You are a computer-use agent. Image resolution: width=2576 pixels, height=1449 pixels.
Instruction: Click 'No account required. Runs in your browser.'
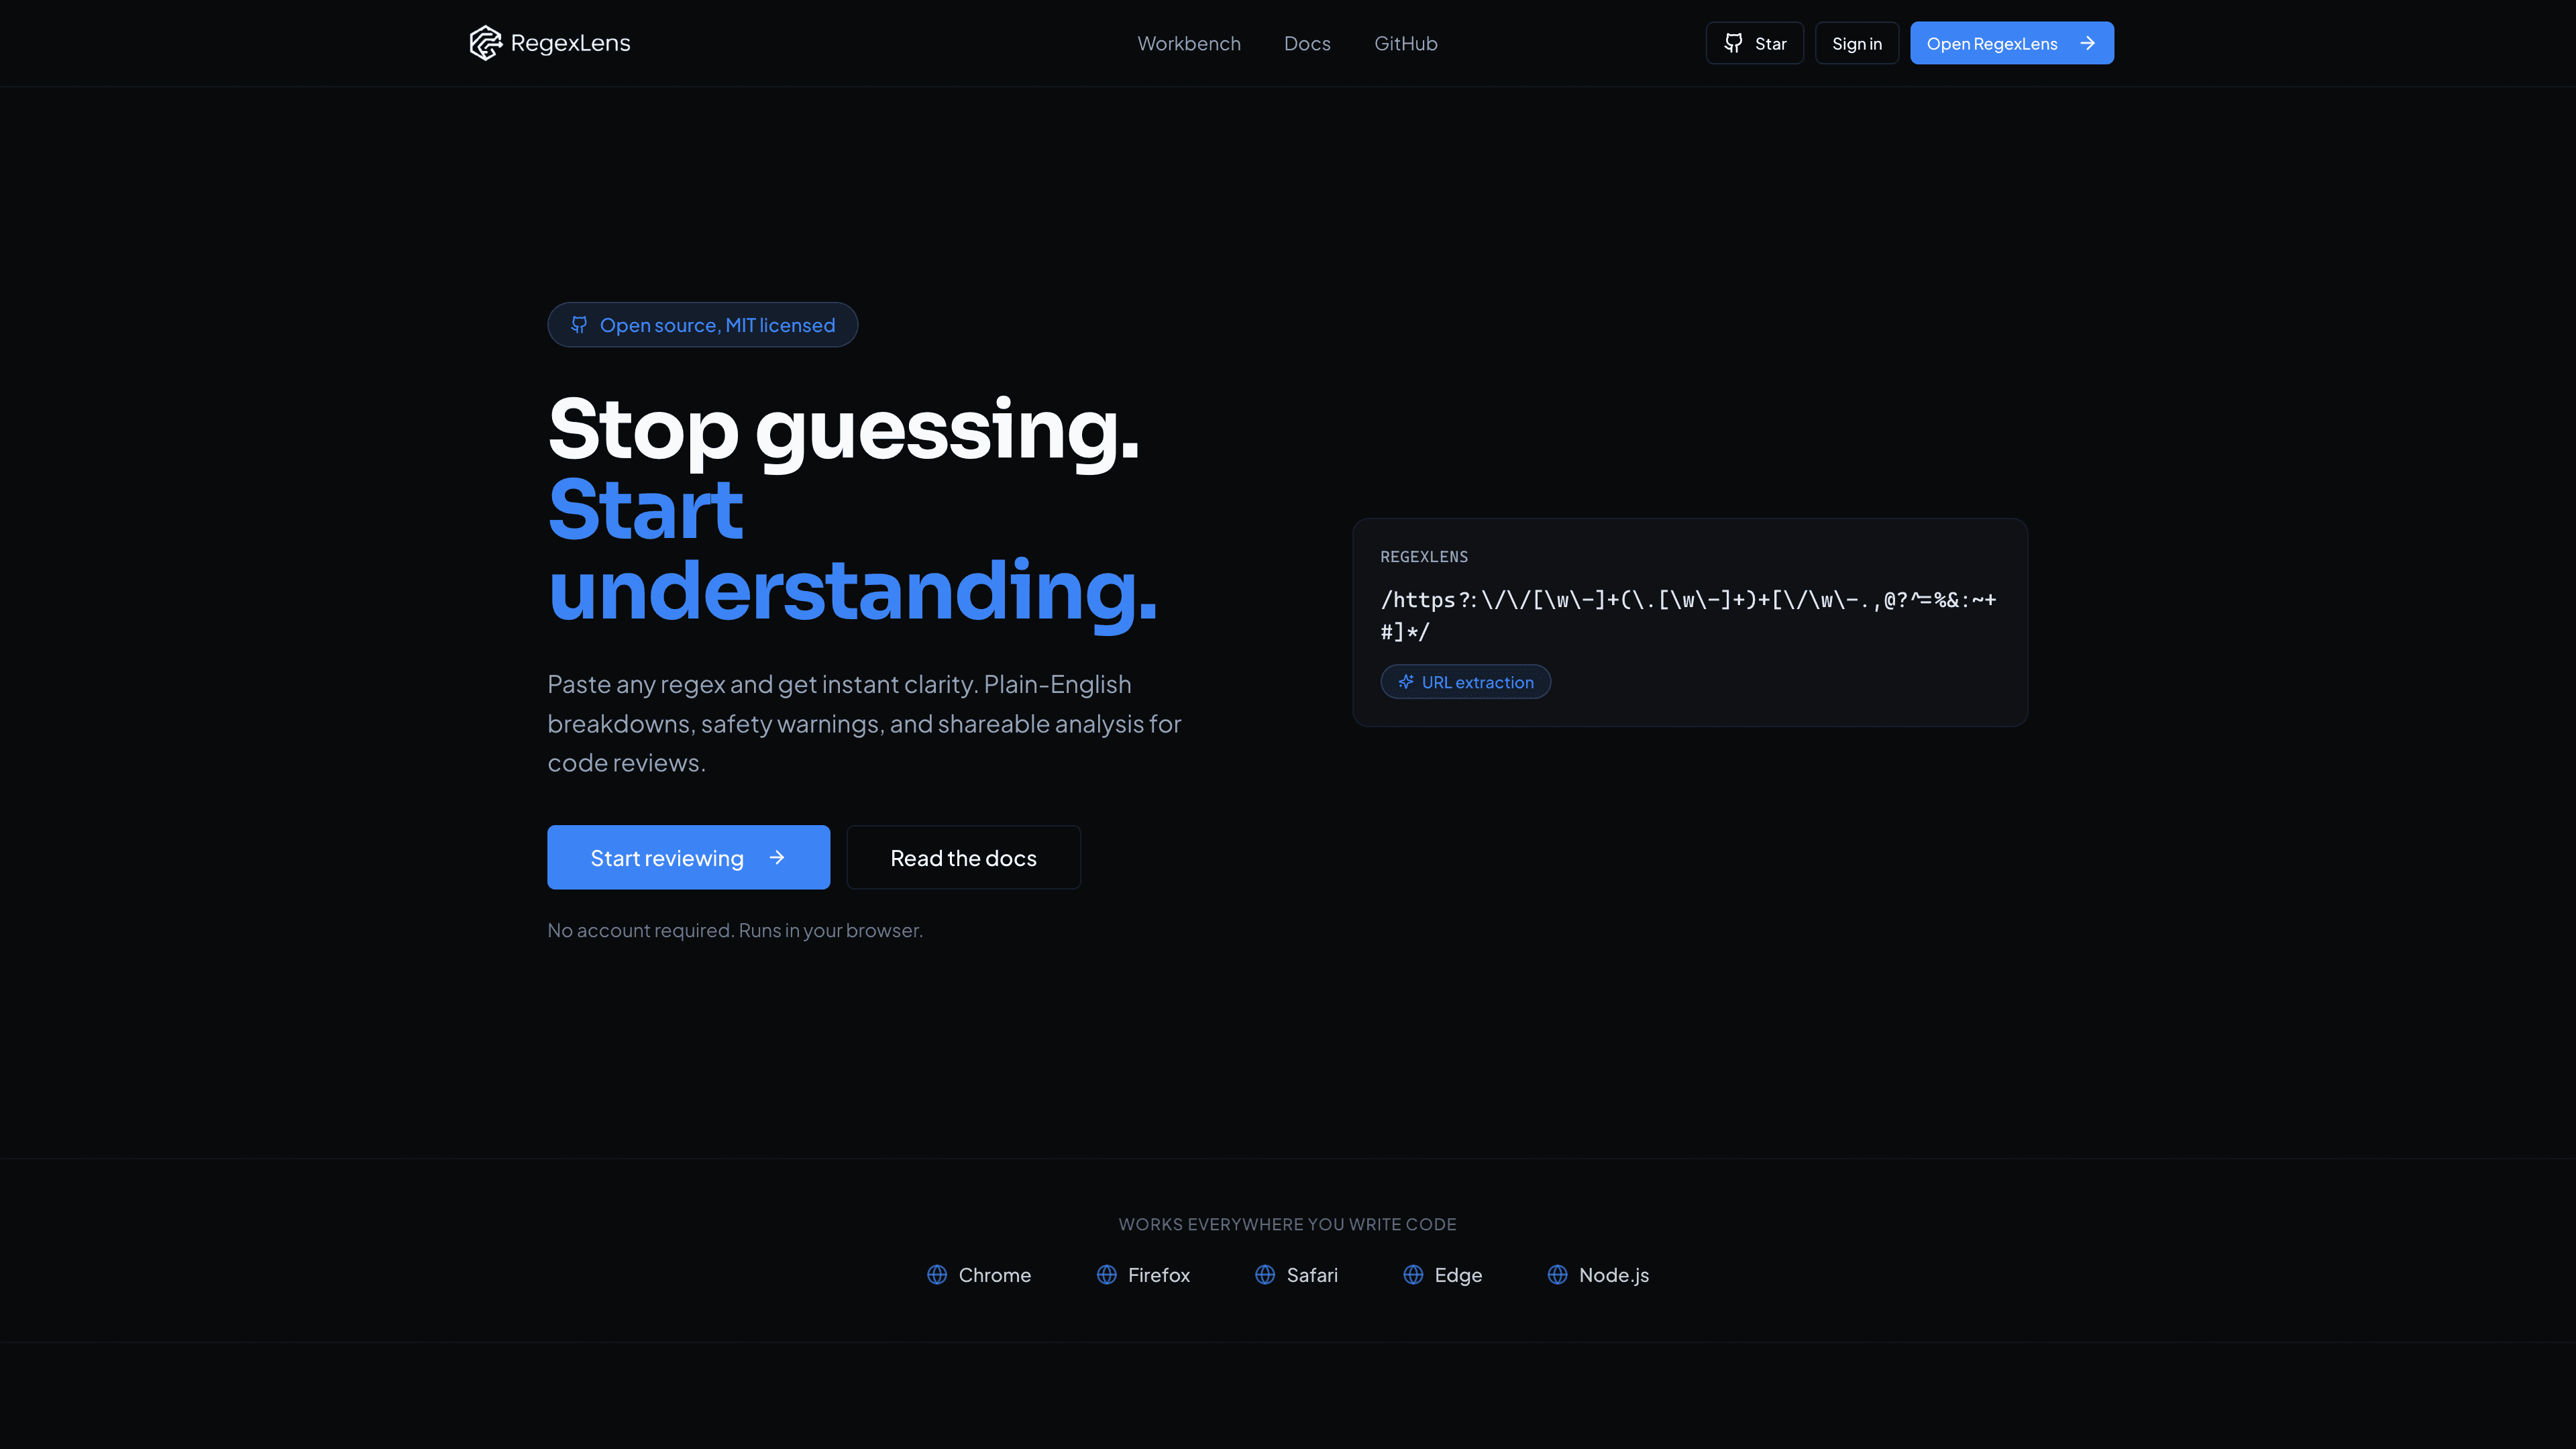735,930
